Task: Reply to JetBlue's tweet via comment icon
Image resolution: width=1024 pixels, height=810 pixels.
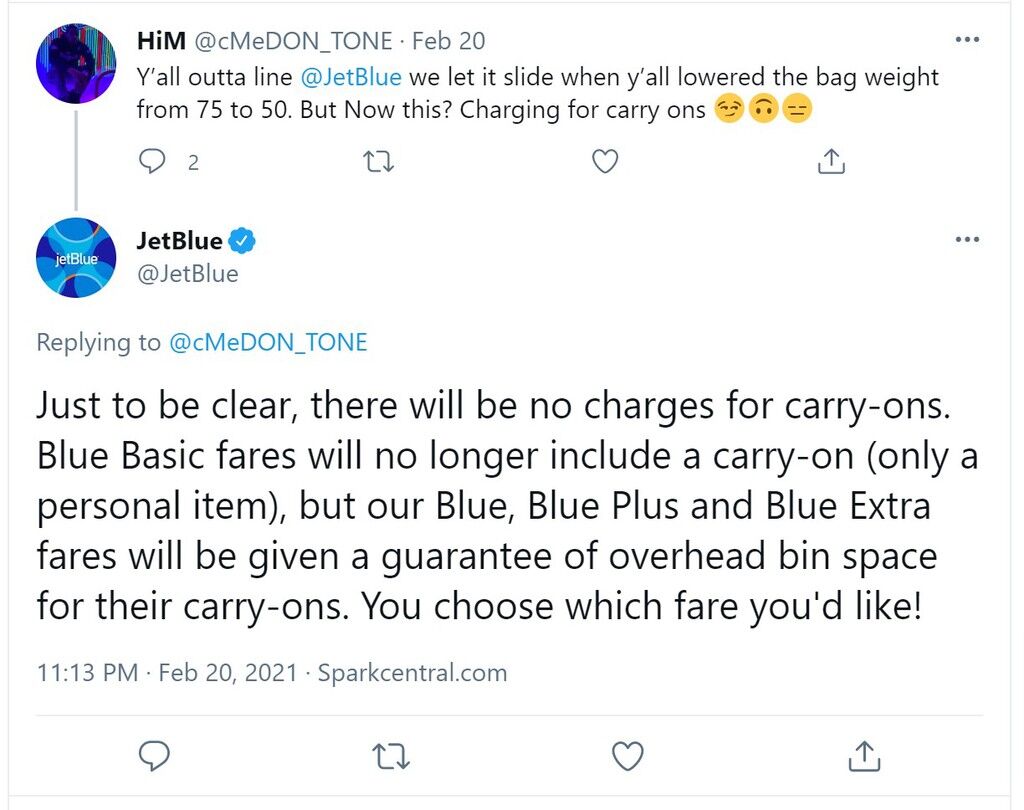Action: pos(154,756)
